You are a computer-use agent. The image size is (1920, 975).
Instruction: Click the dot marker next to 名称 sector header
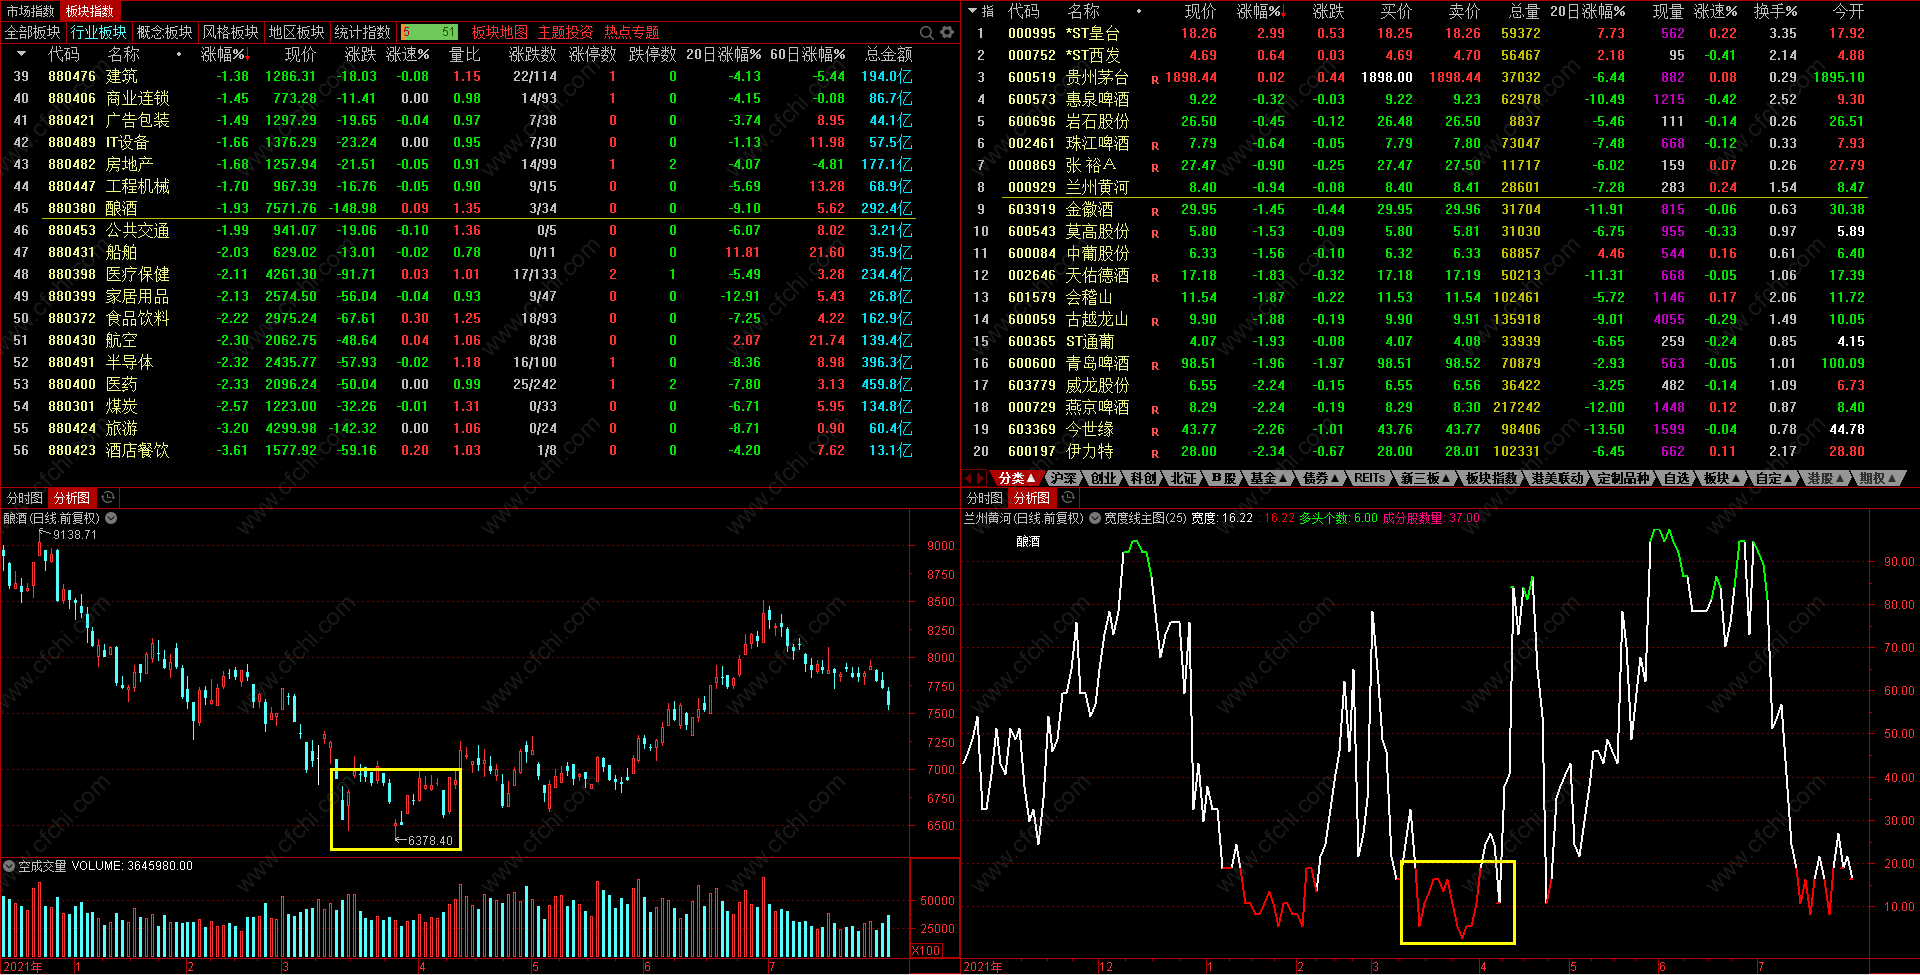179,54
